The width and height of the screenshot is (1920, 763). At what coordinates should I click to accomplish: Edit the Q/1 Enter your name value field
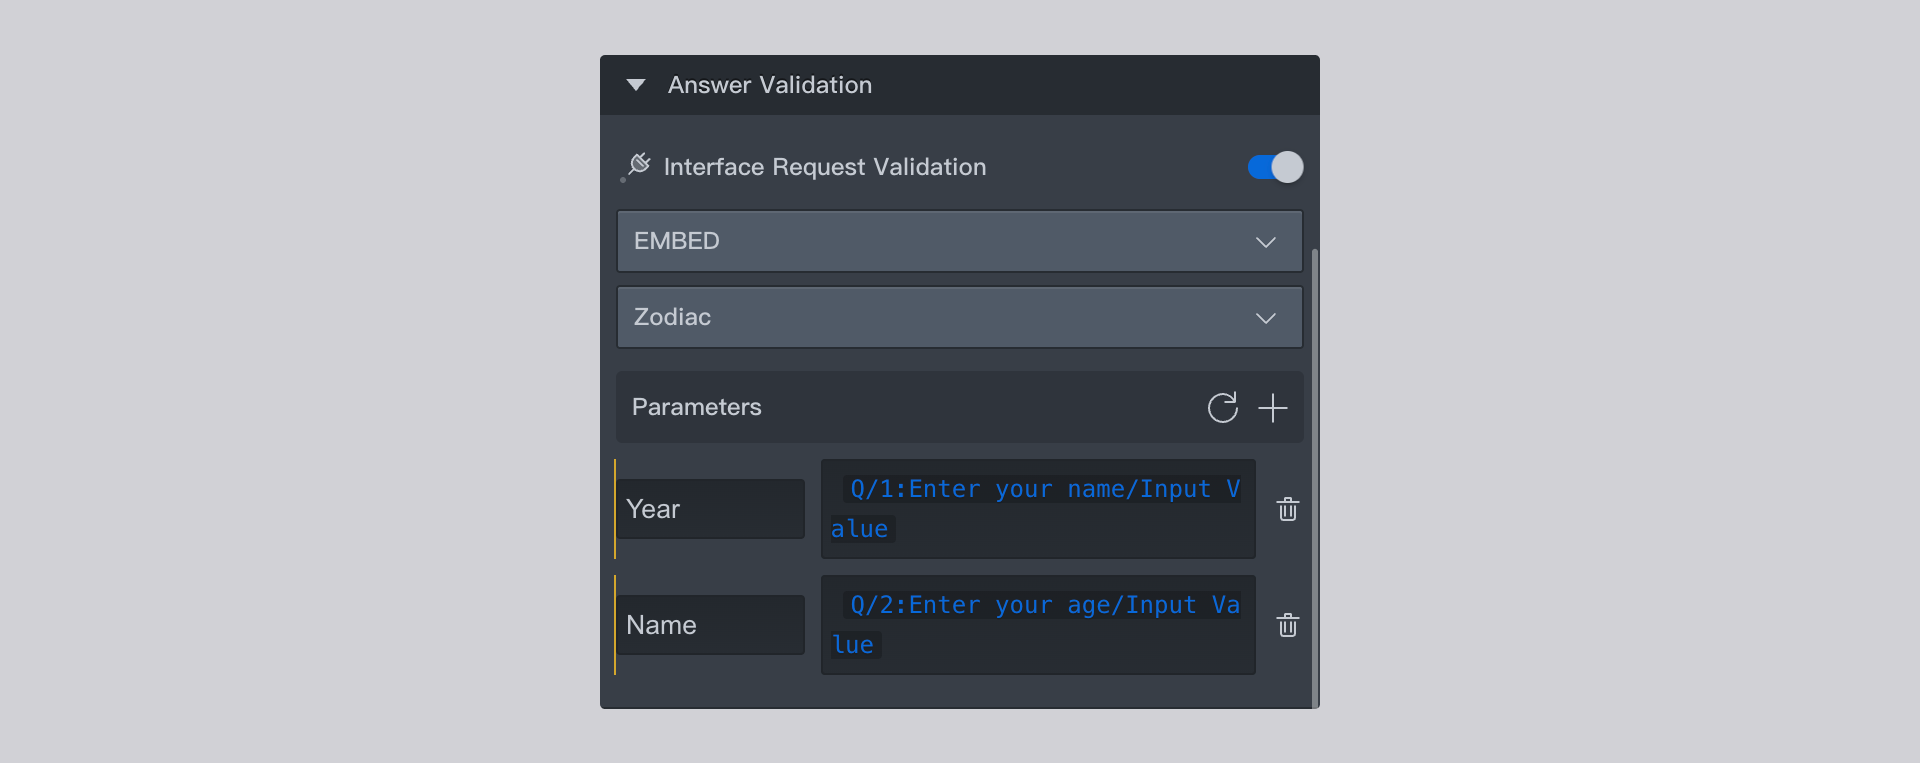(1038, 509)
